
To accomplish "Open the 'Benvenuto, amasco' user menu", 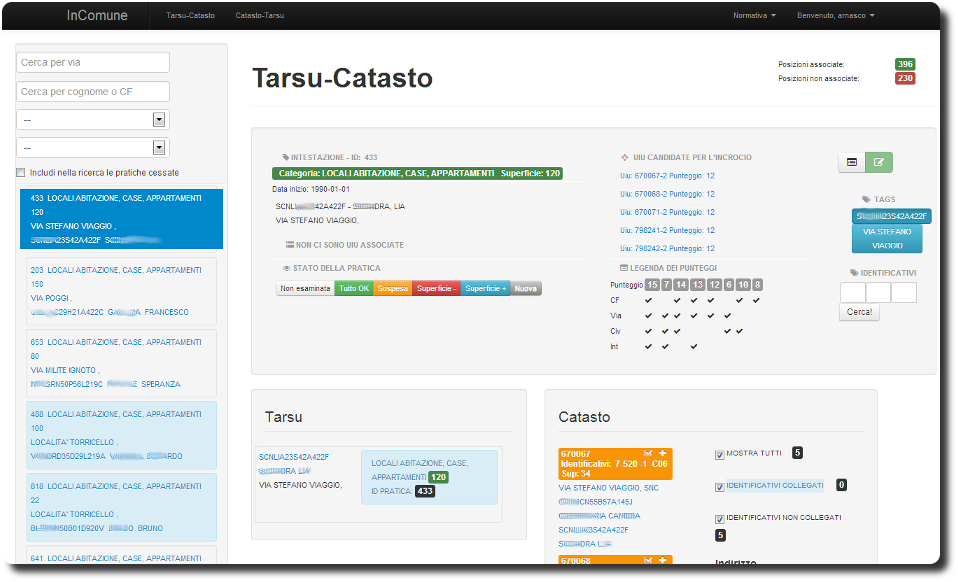I will point(835,16).
